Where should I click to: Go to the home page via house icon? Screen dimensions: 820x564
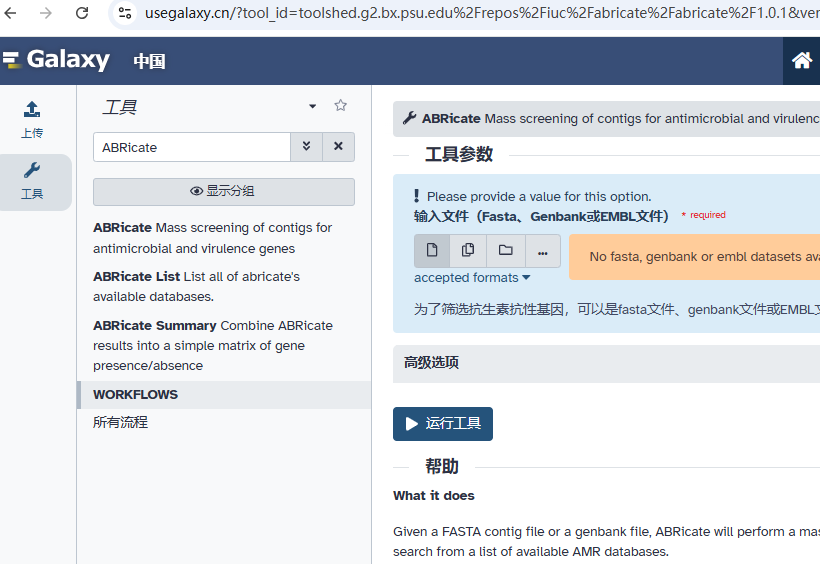coord(802,61)
